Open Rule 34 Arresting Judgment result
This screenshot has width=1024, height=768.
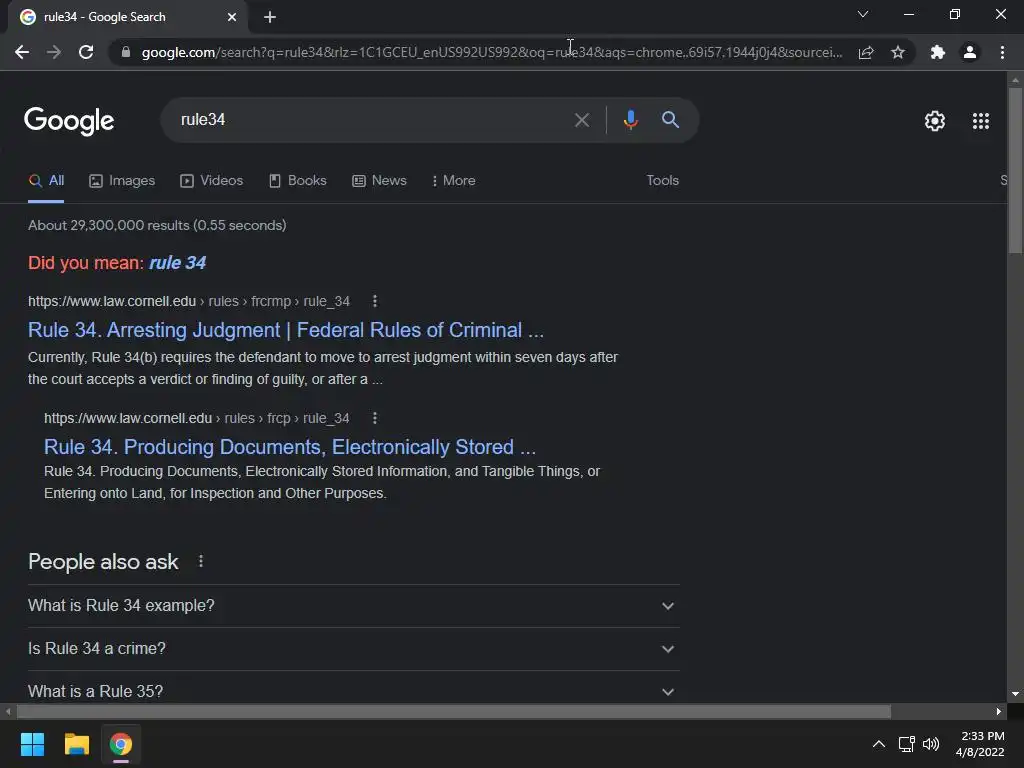point(286,330)
